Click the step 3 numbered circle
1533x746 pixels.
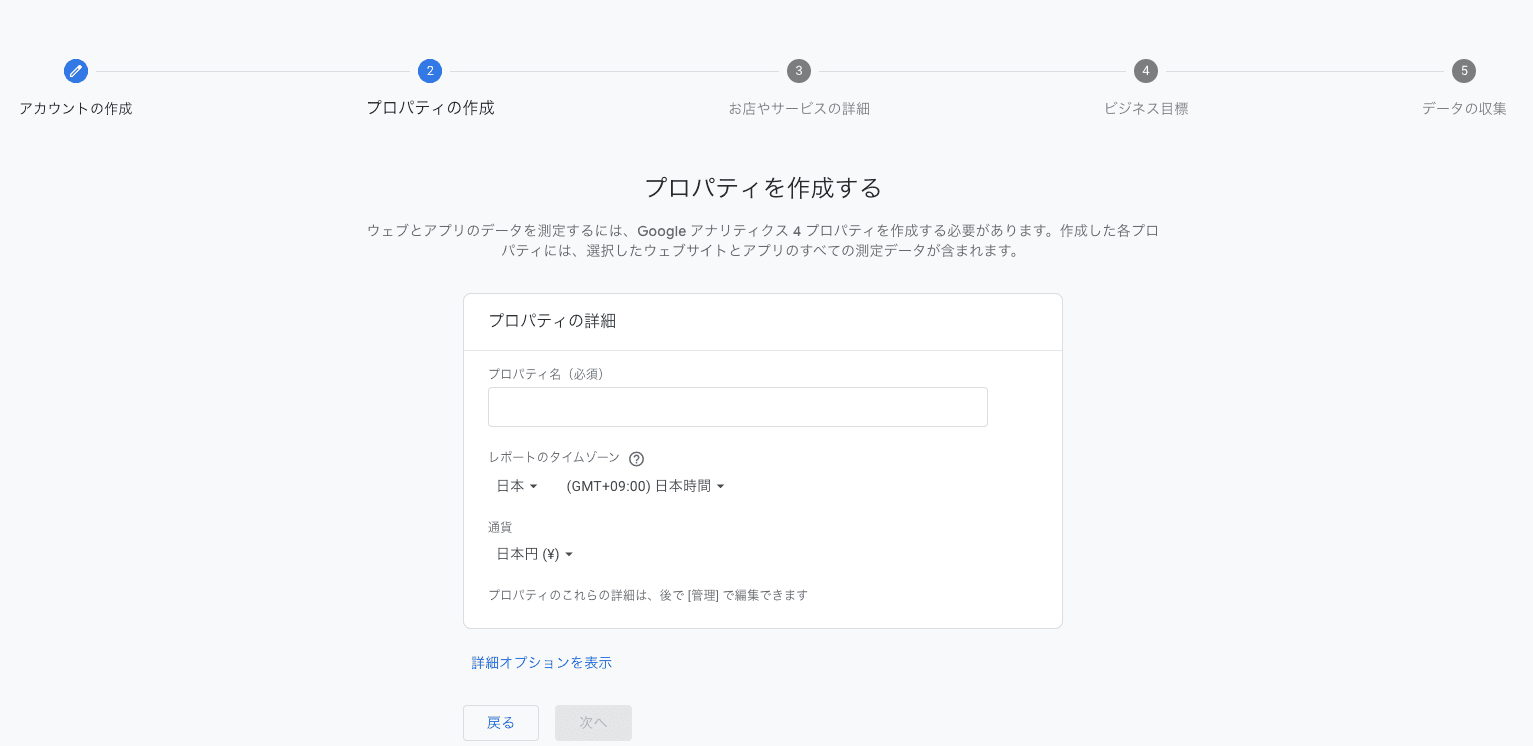click(x=798, y=71)
